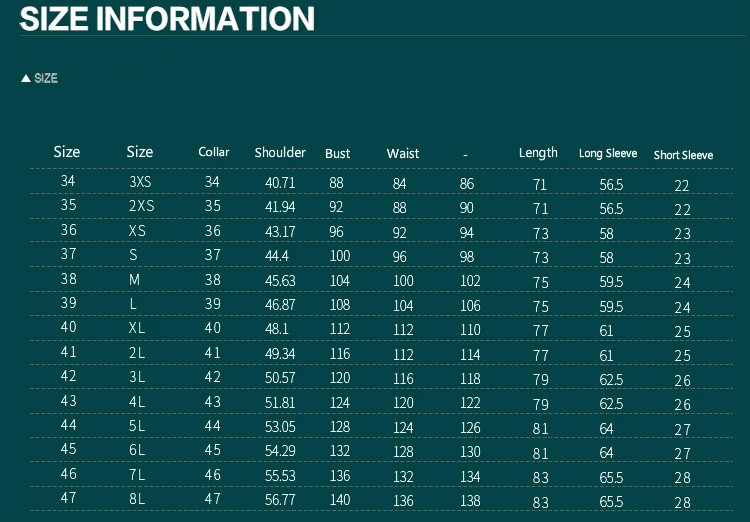Select the Collar column header
The width and height of the screenshot is (750, 522).
[214, 152]
